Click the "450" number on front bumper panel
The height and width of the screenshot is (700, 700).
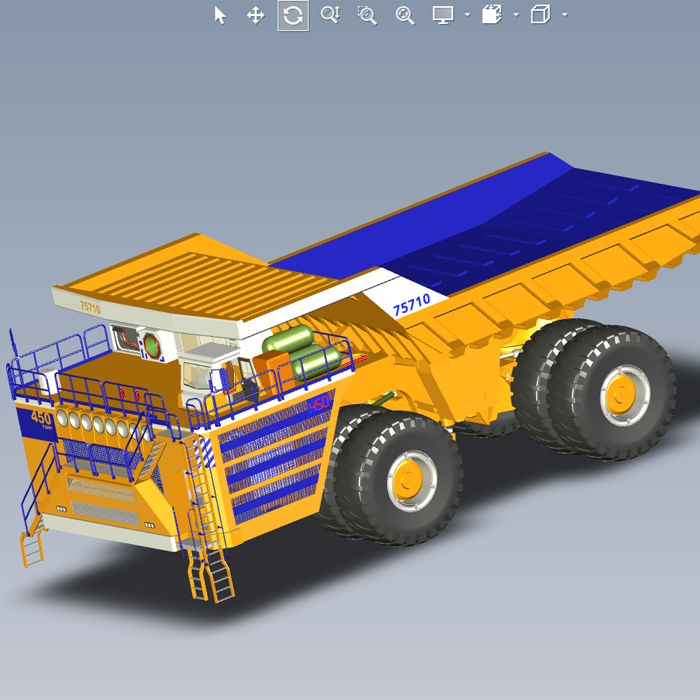point(41,418)
